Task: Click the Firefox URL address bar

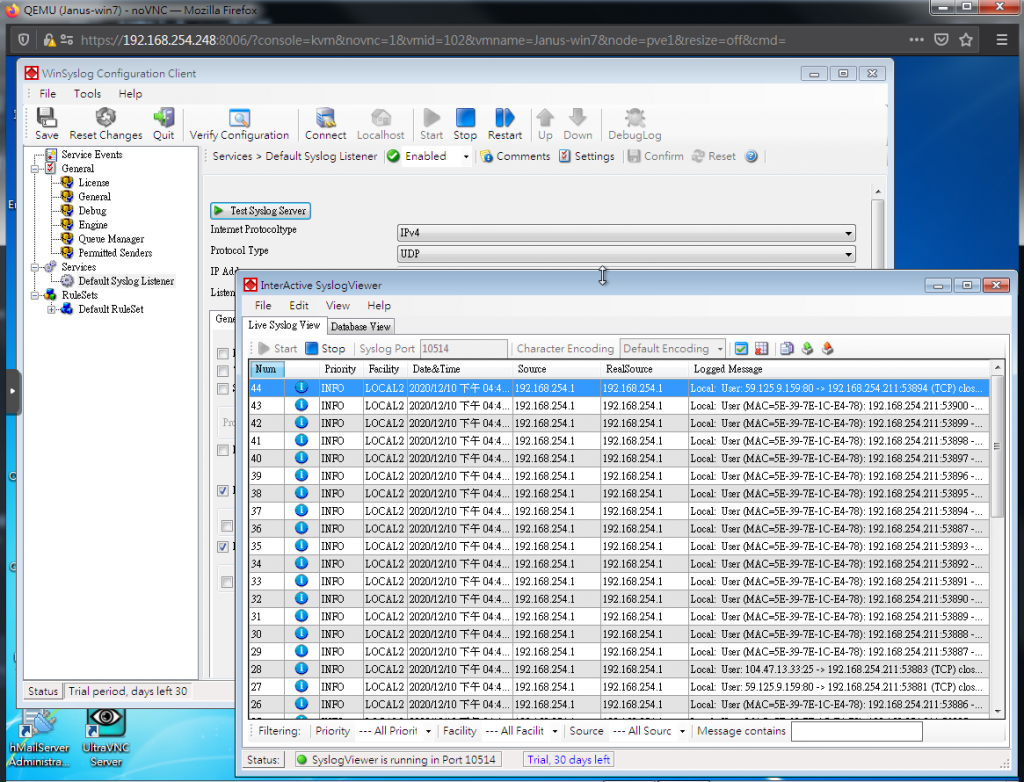Action: [x=431, y=40]
